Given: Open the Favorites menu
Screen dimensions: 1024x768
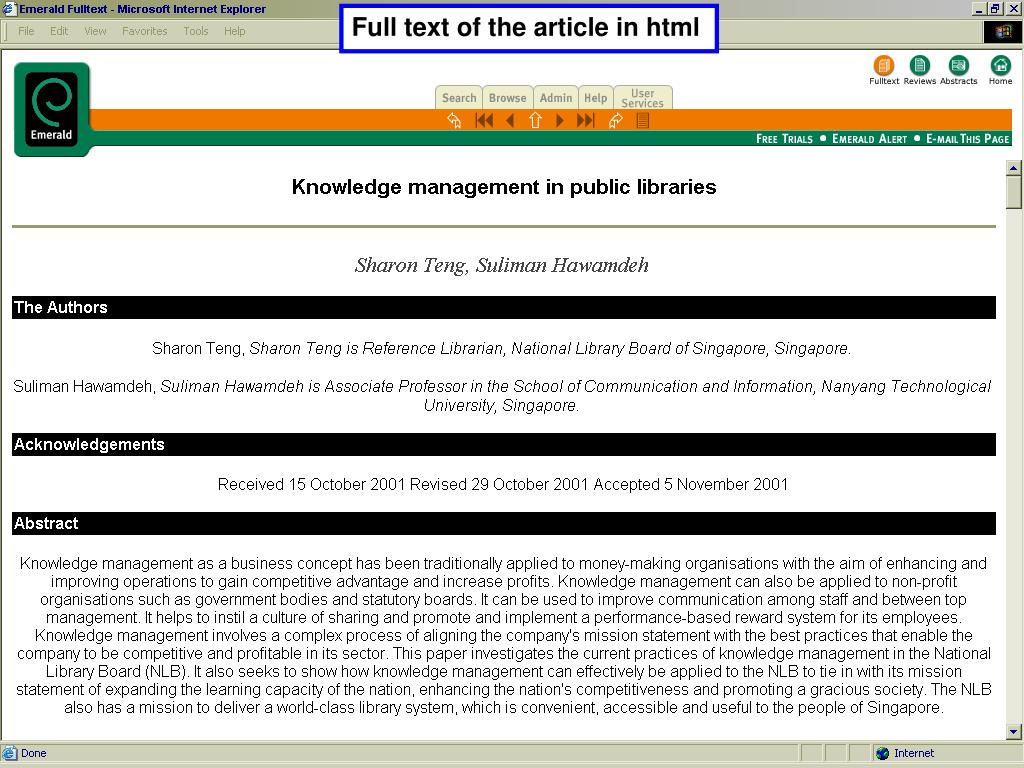Looking at the screenshot, I should pos(144,31).
